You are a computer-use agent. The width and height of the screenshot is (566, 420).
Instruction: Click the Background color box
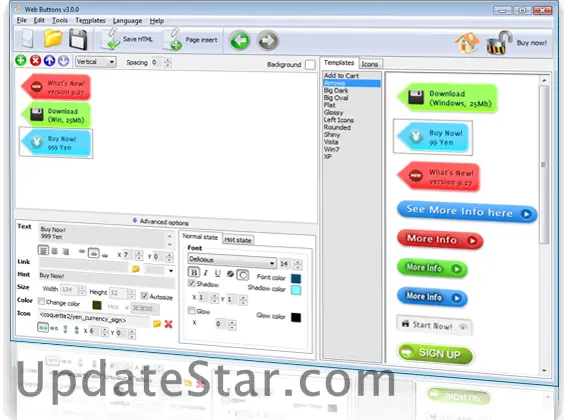coord(310,65)
